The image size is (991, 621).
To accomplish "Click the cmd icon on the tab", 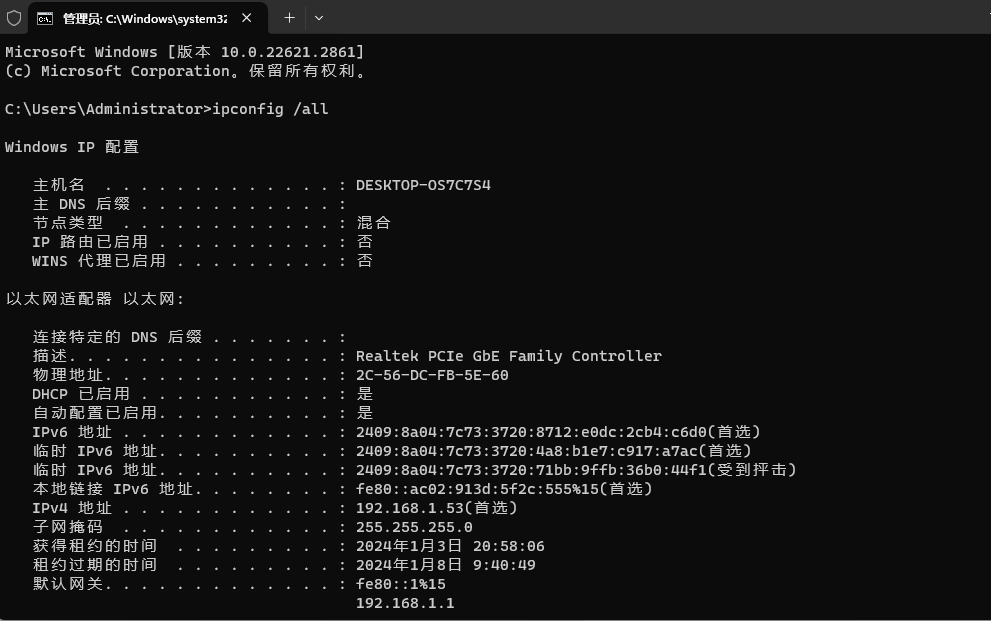I will pos(45,19).
